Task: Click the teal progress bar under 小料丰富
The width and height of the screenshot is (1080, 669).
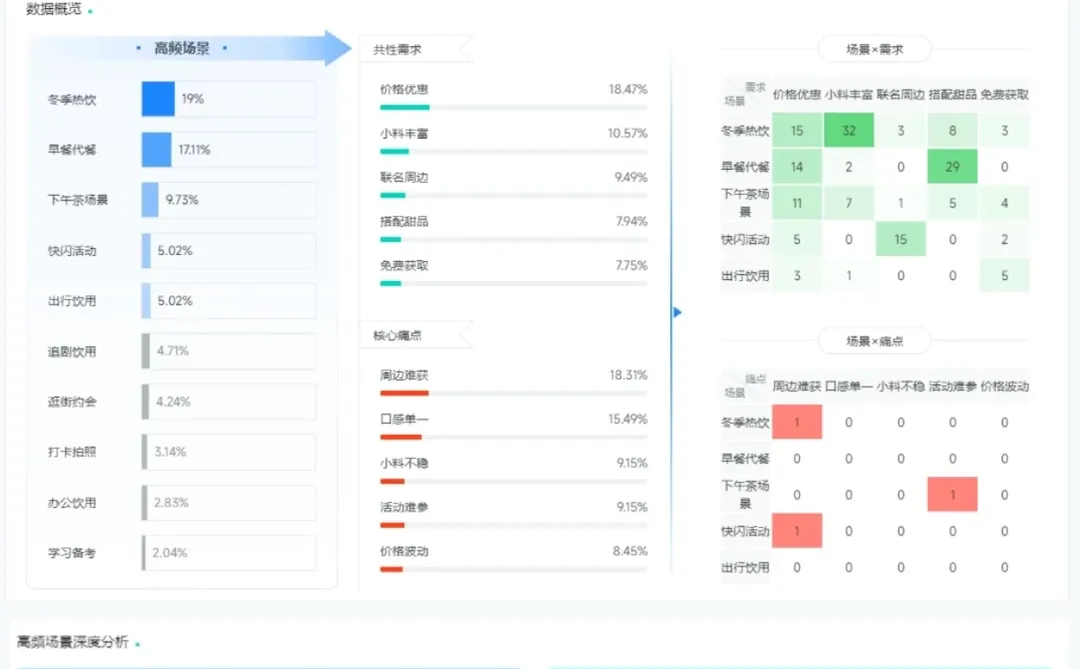Action: [x=395, y=152]
